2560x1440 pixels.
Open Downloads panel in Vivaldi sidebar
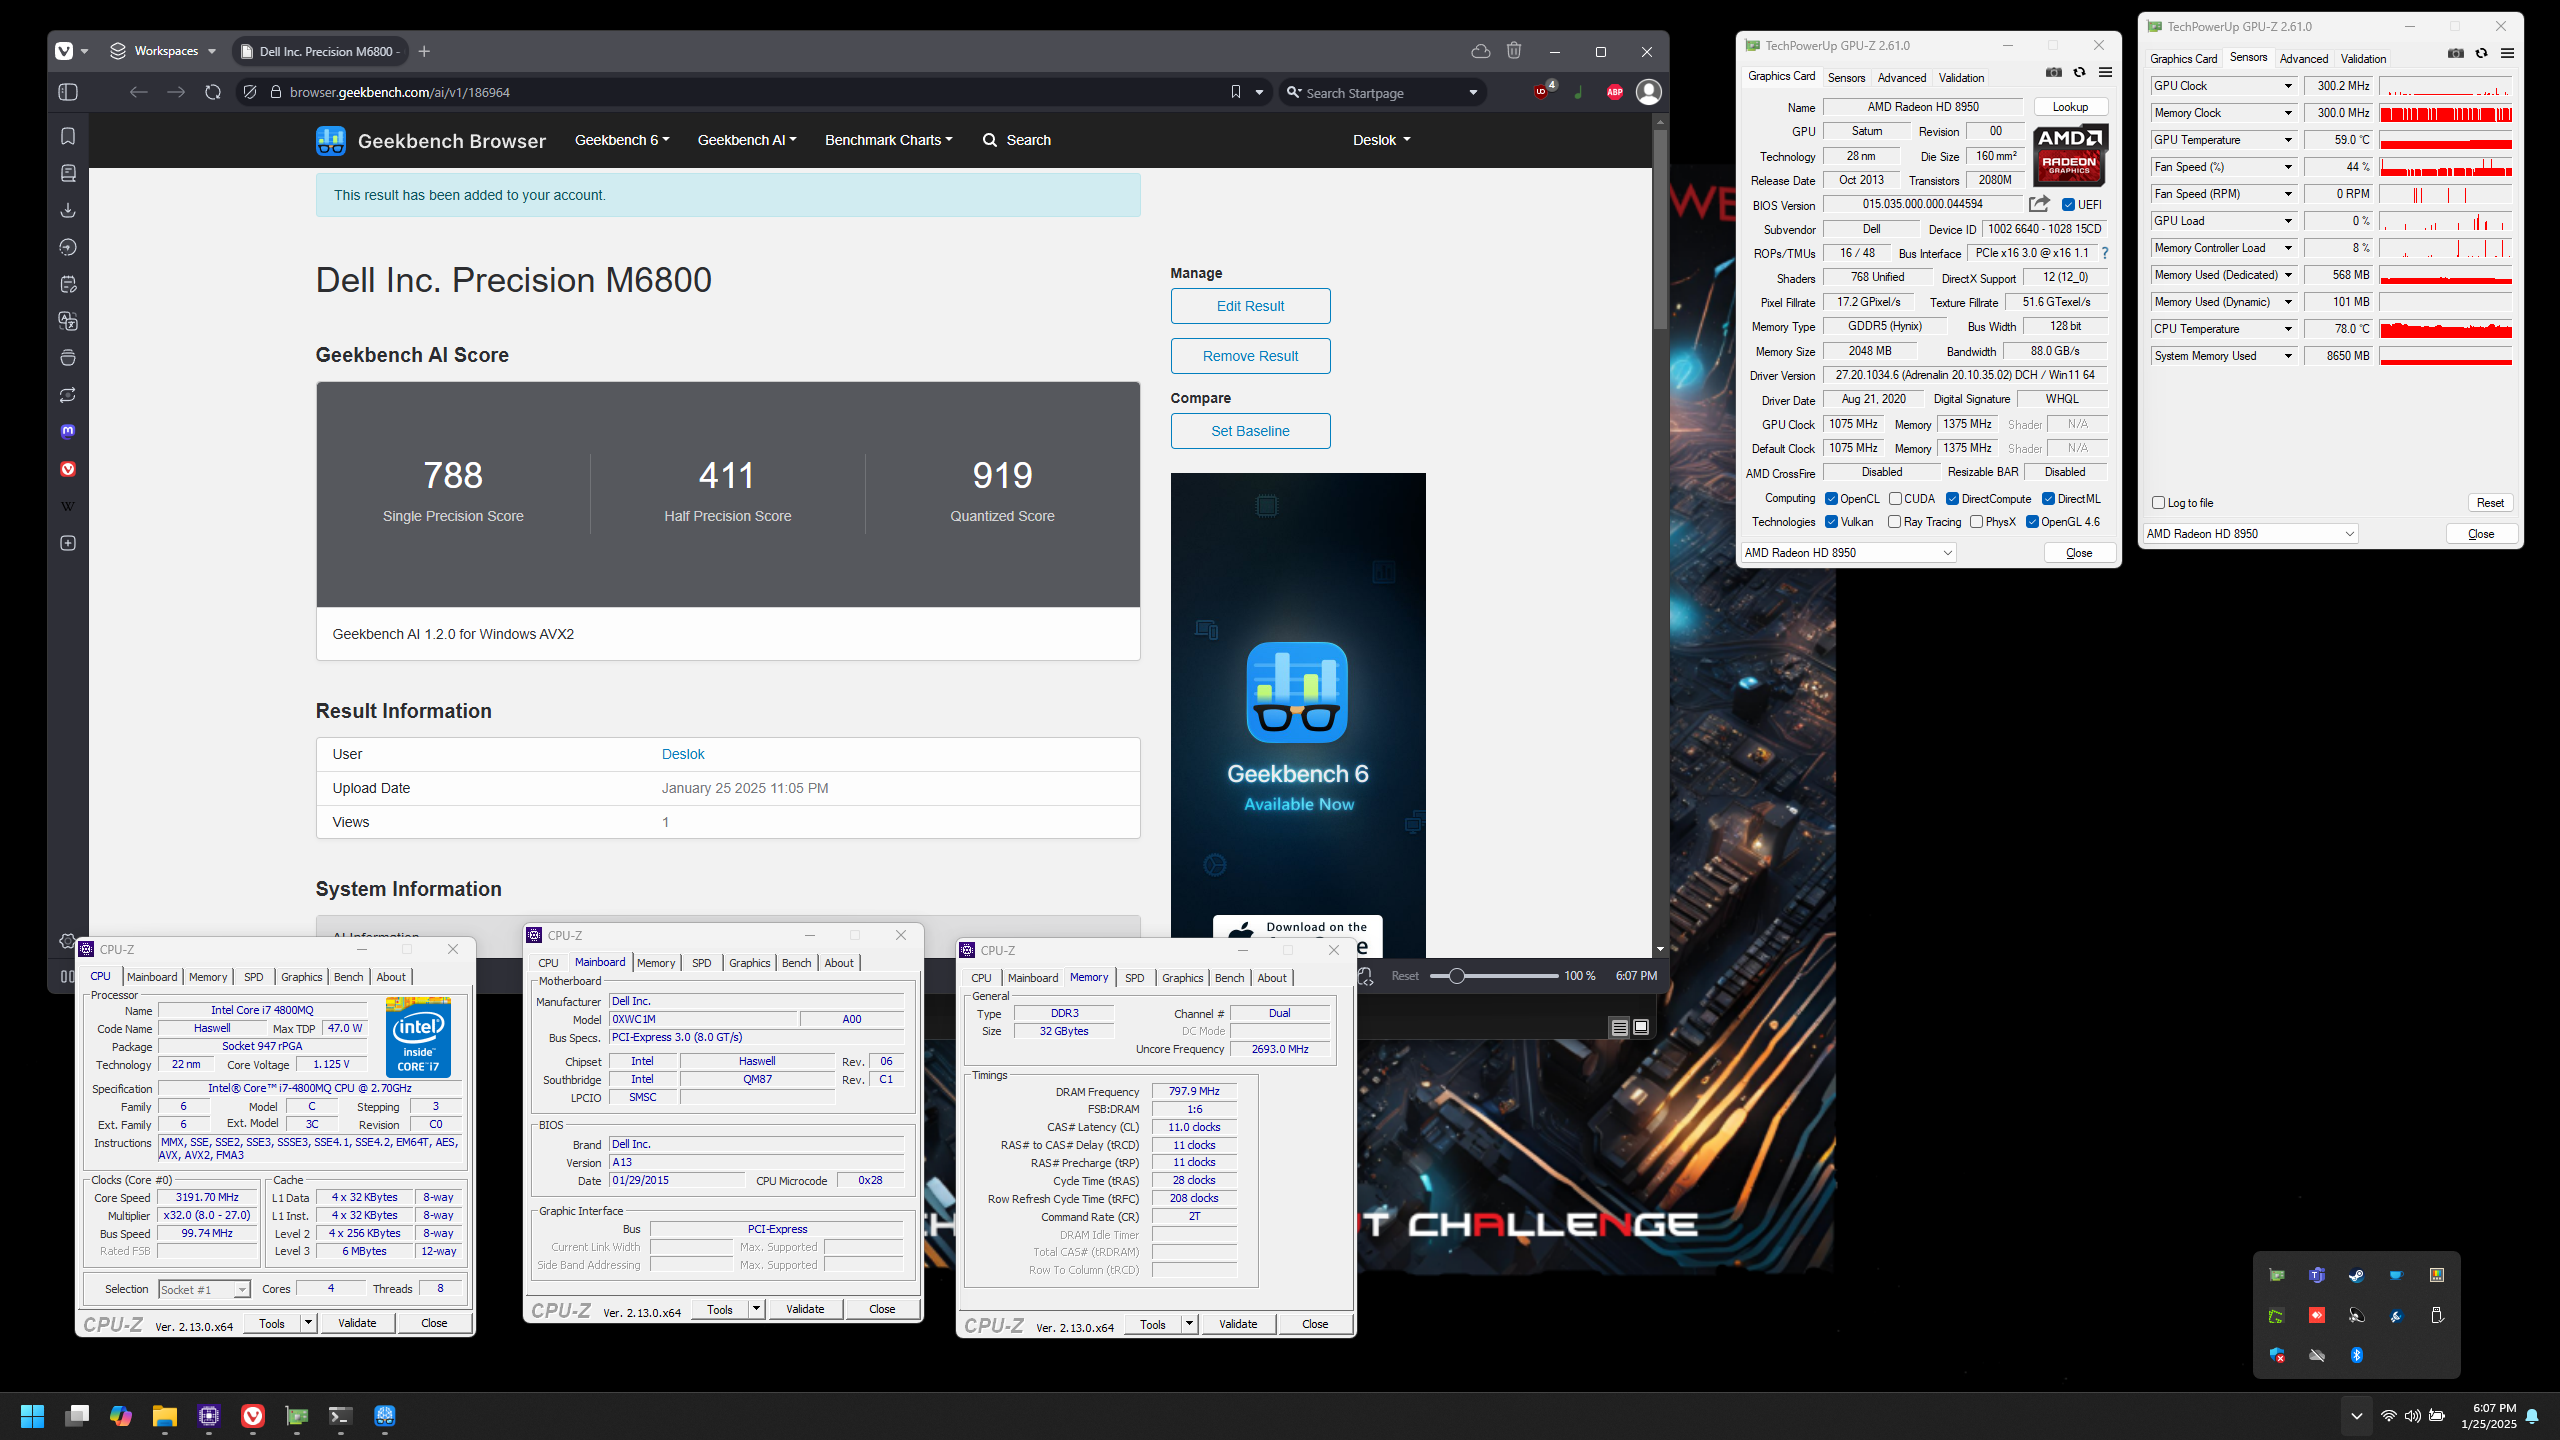68,210
